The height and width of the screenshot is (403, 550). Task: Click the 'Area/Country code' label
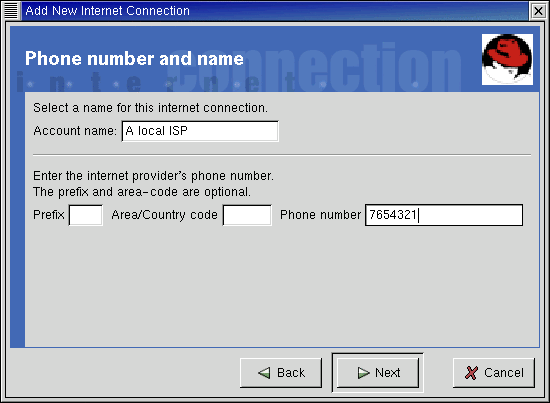click(x=165, y=215)
